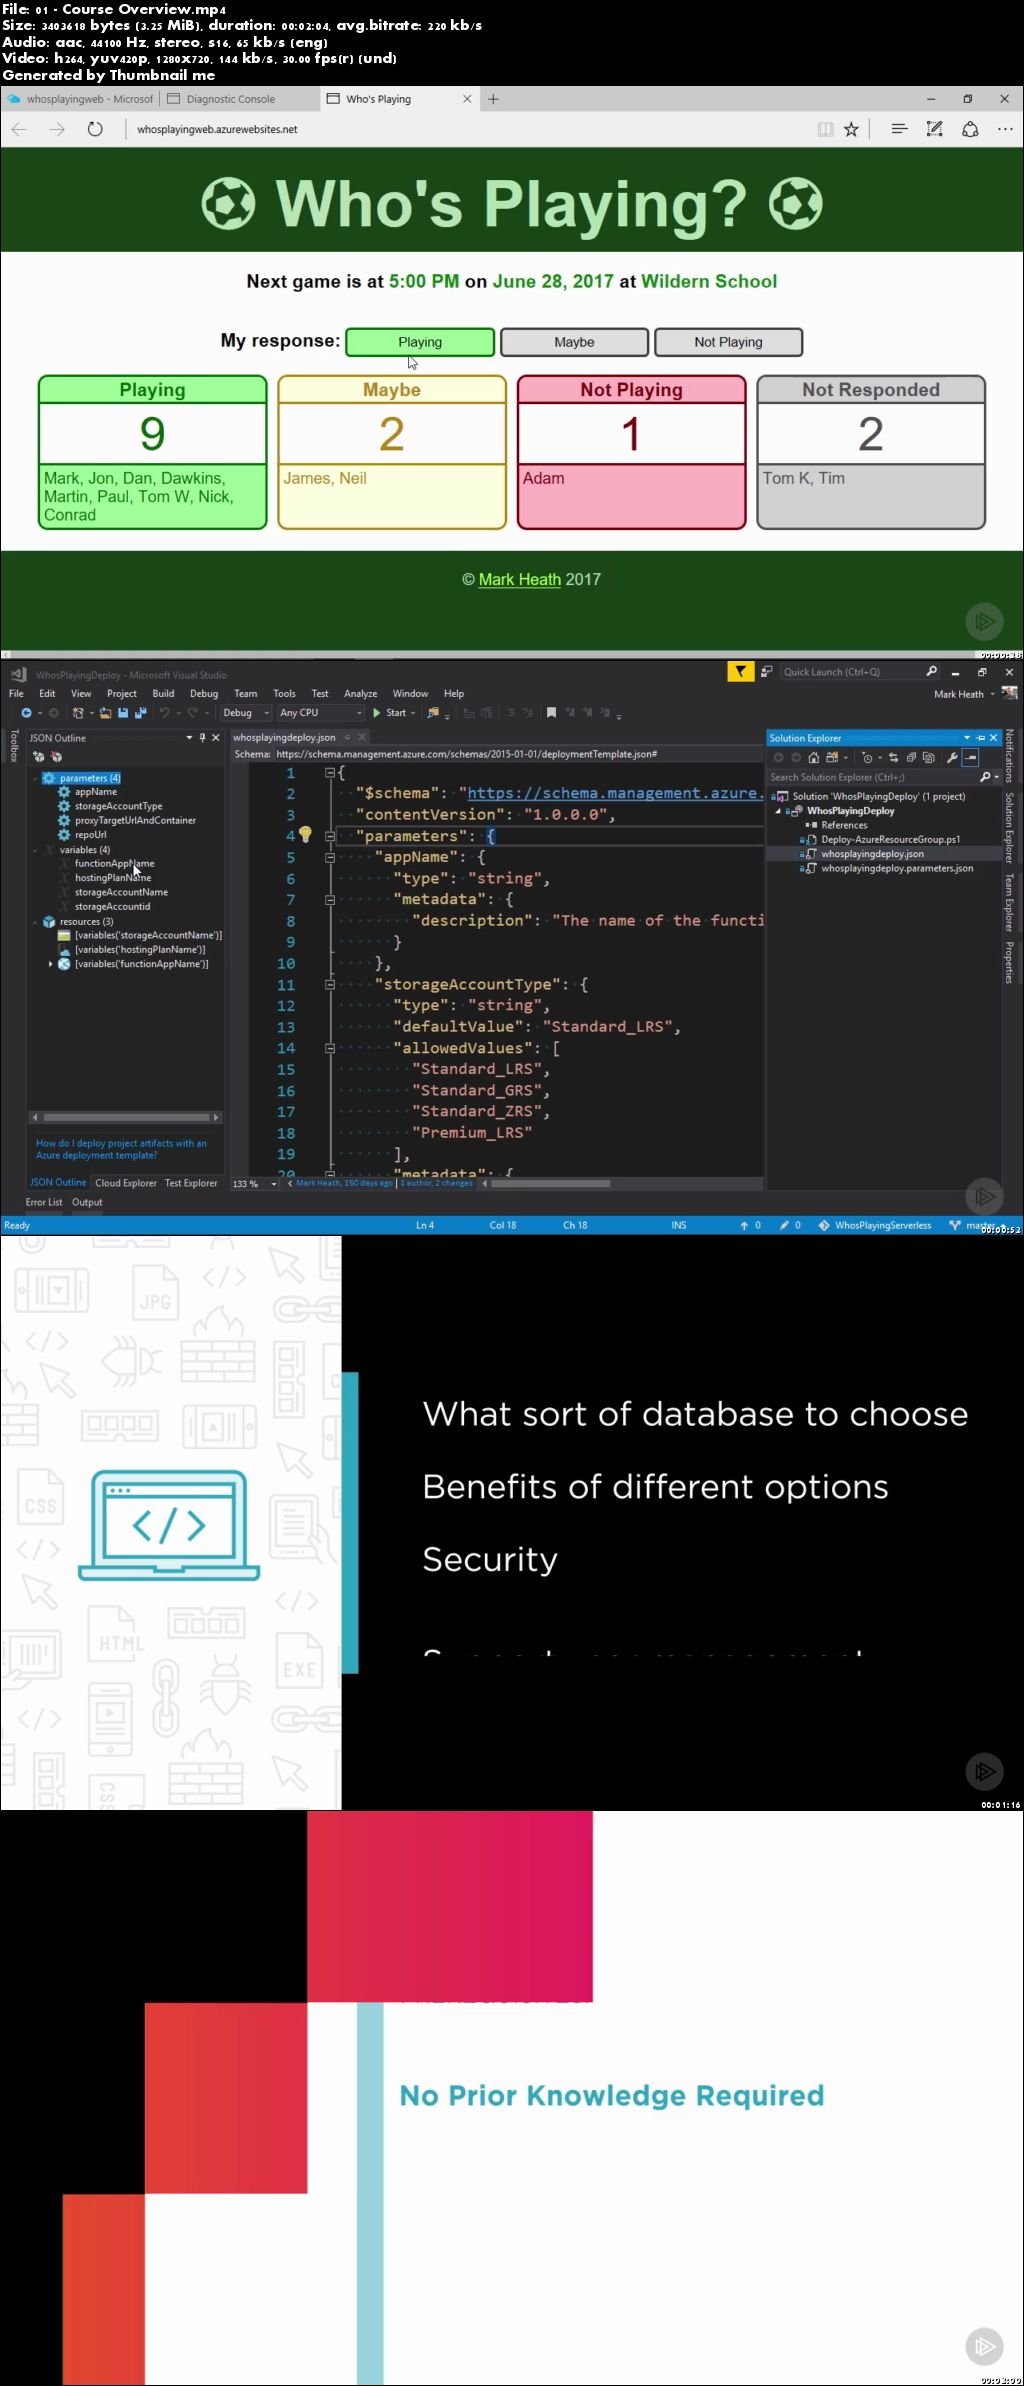Screen dimensions: 1024x2386
Task: Click the browser address bar URL
Action: (x=217, y=129)
